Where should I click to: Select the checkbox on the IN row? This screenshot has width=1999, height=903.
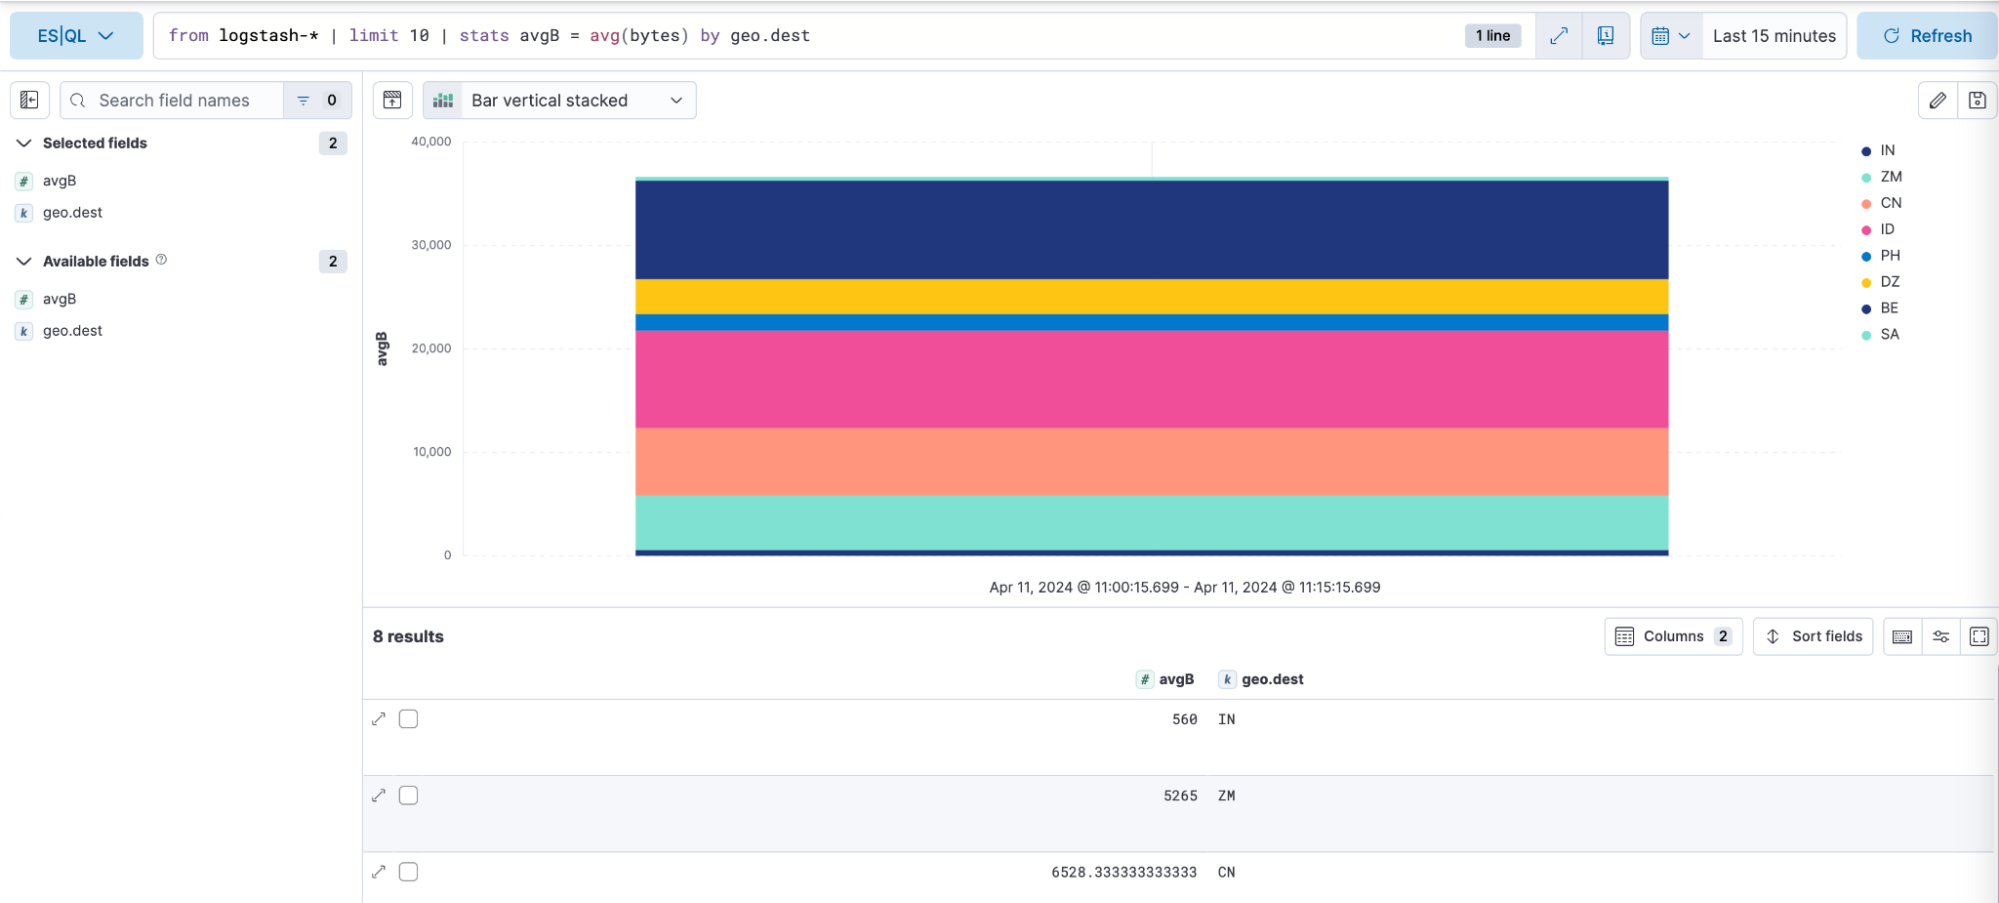click(x=408, y=718)
